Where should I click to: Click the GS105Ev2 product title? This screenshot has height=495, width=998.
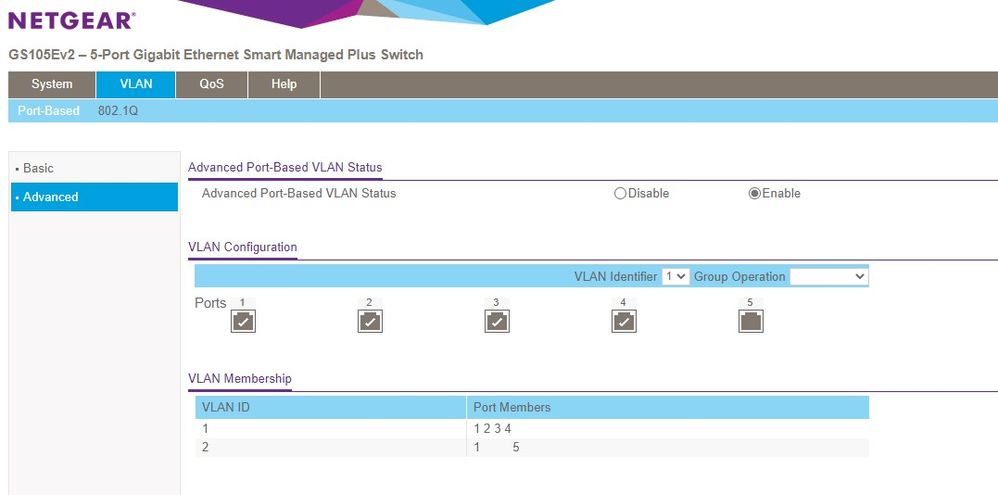[216, 55]
